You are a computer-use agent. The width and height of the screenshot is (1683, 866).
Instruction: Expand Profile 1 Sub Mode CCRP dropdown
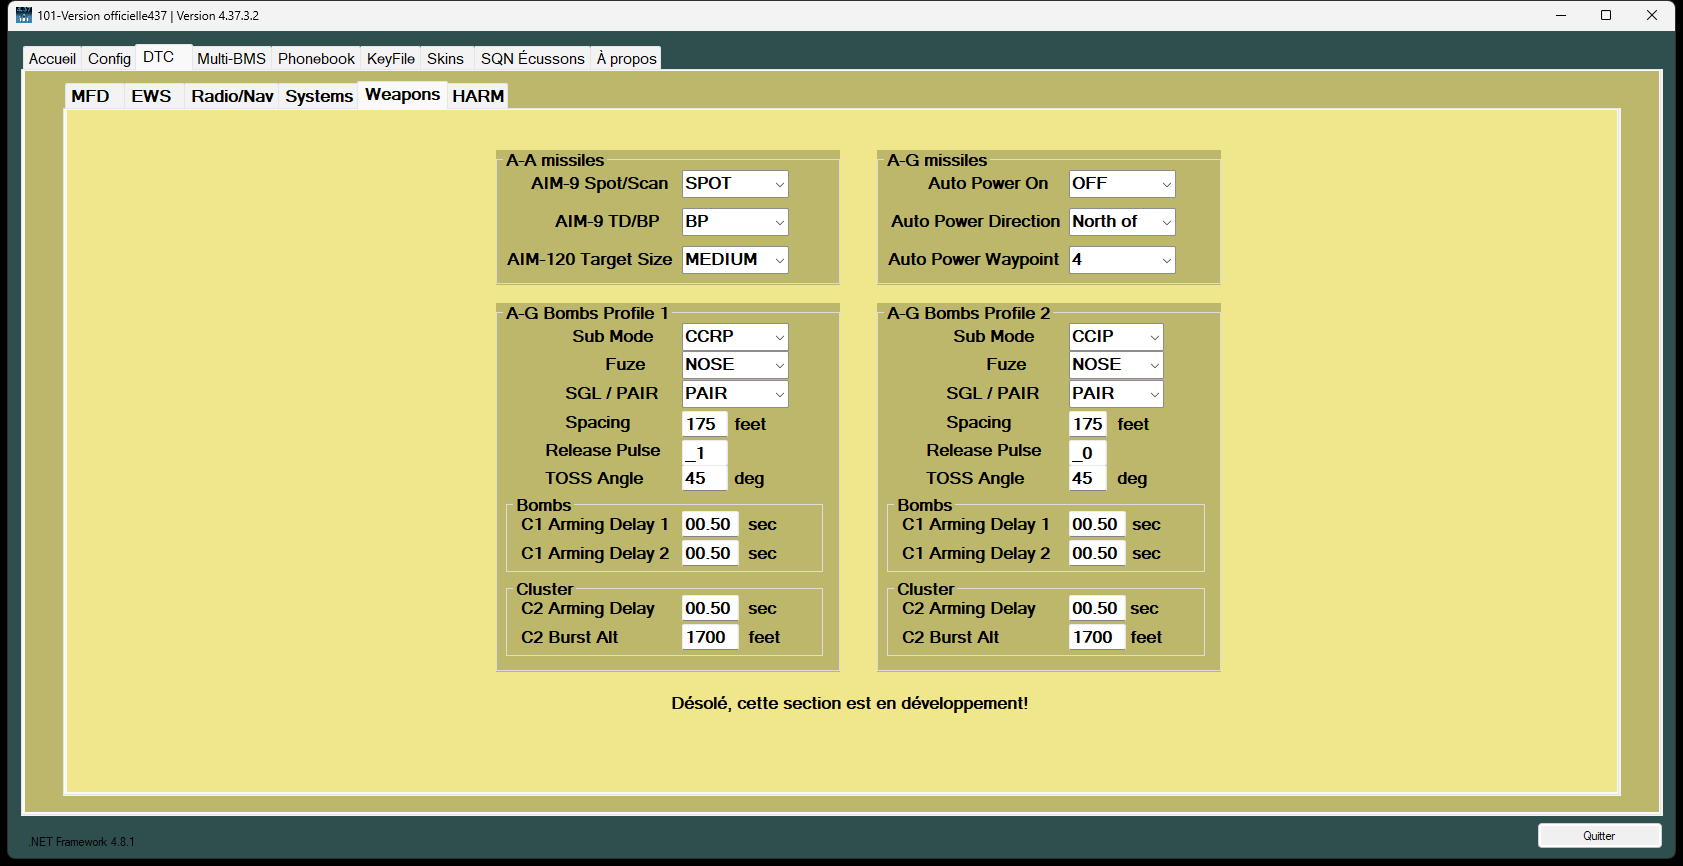point(735,337)
